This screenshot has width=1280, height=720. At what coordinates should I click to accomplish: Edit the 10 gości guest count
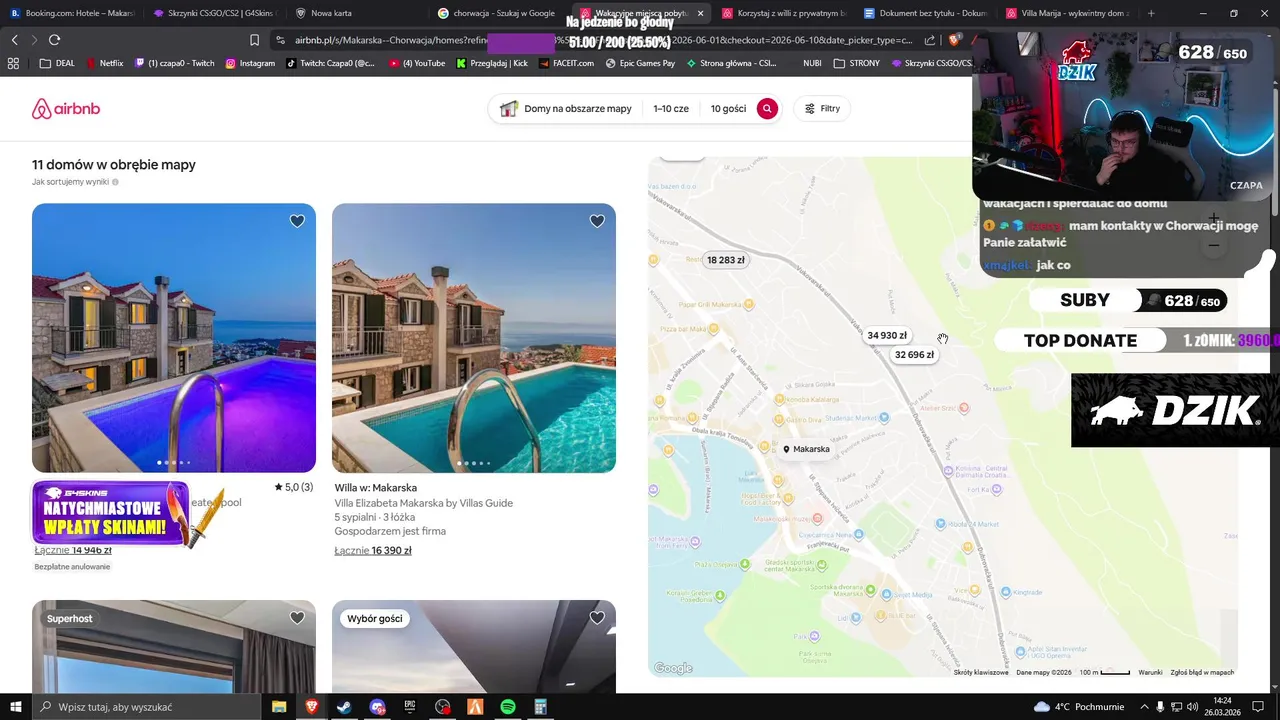point(728,109)
